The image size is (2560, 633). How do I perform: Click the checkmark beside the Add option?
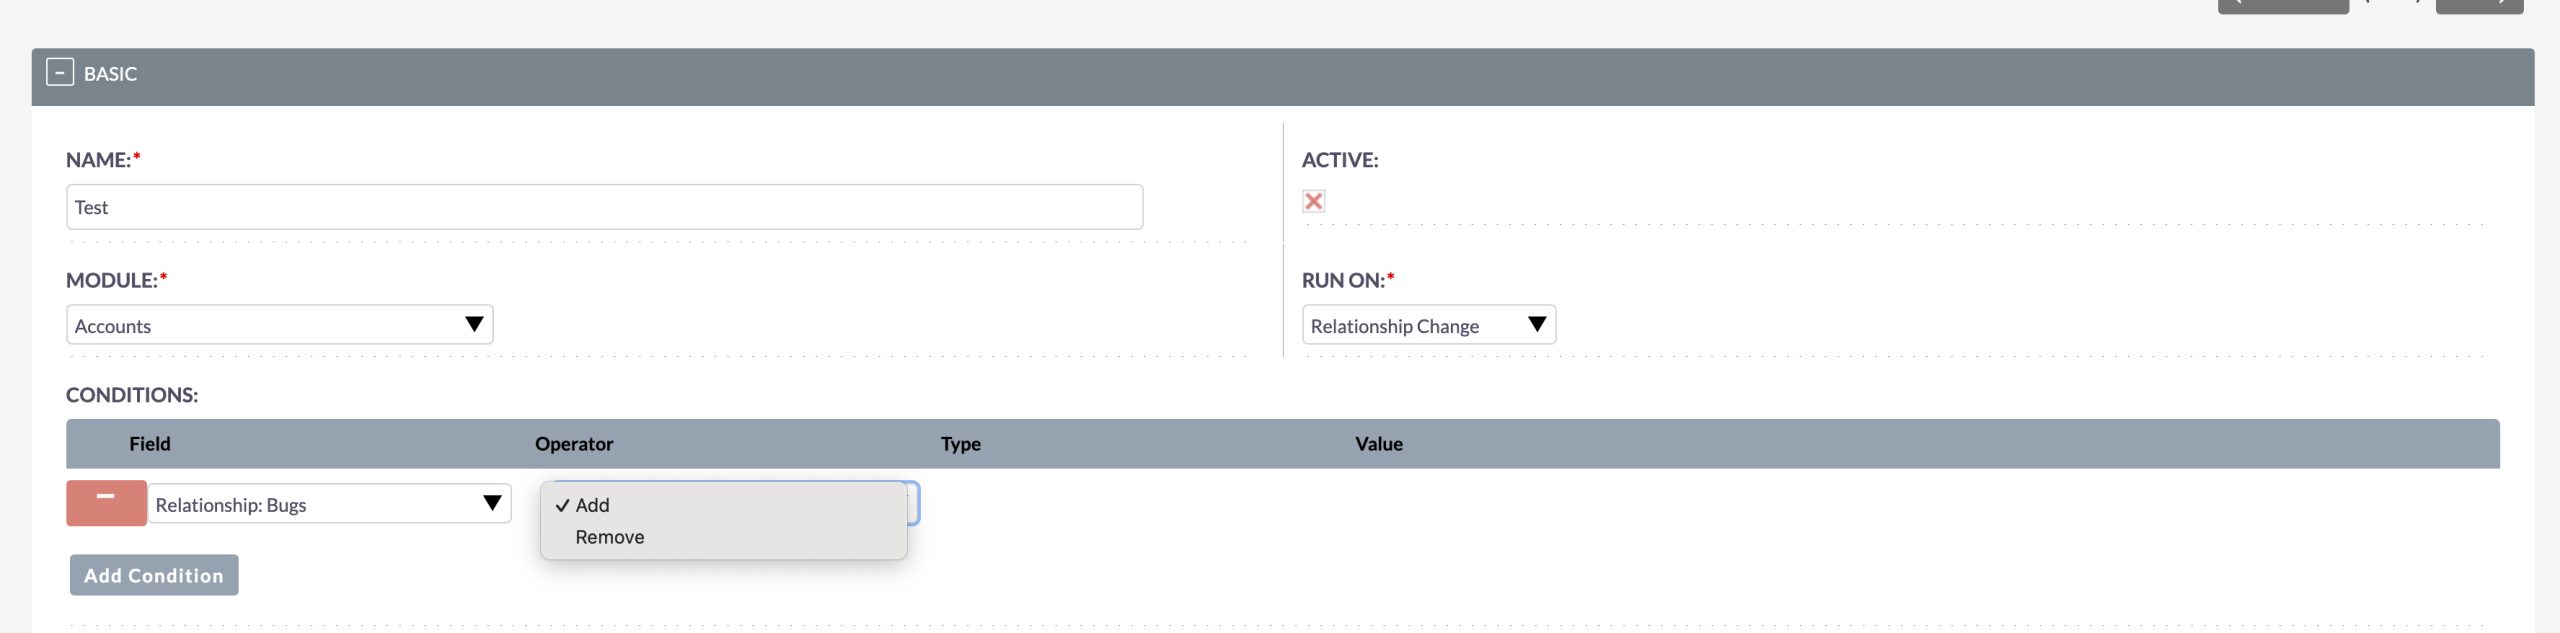[562, 506]
